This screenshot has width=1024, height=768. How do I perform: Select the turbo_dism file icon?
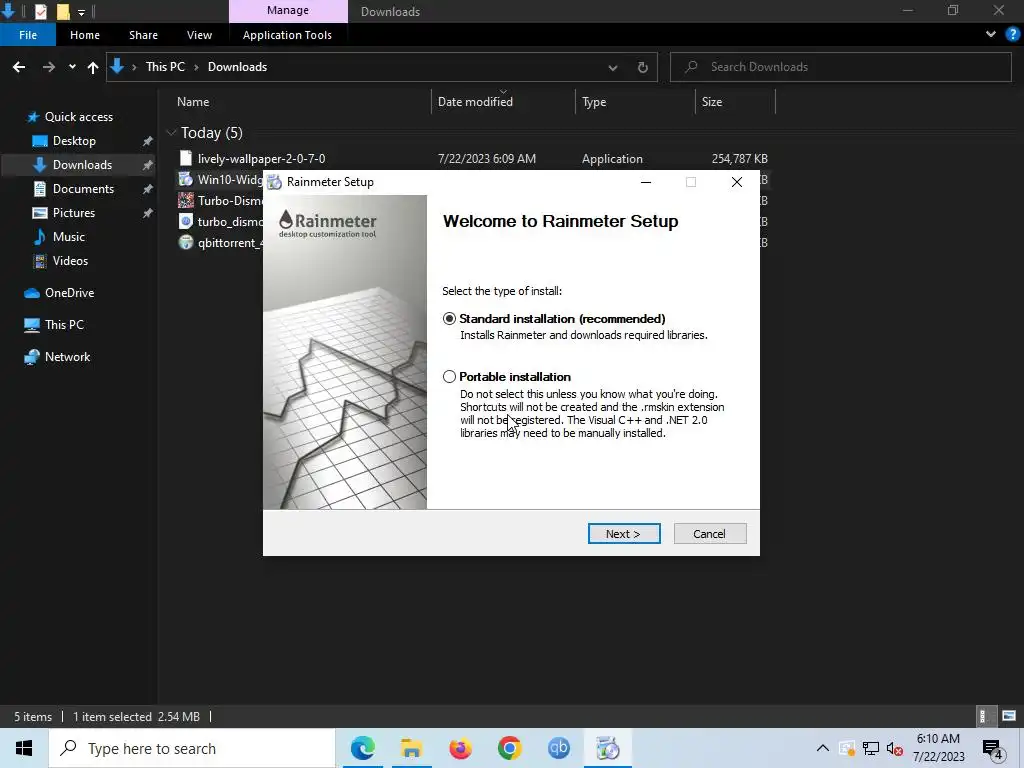click(186, 221)
